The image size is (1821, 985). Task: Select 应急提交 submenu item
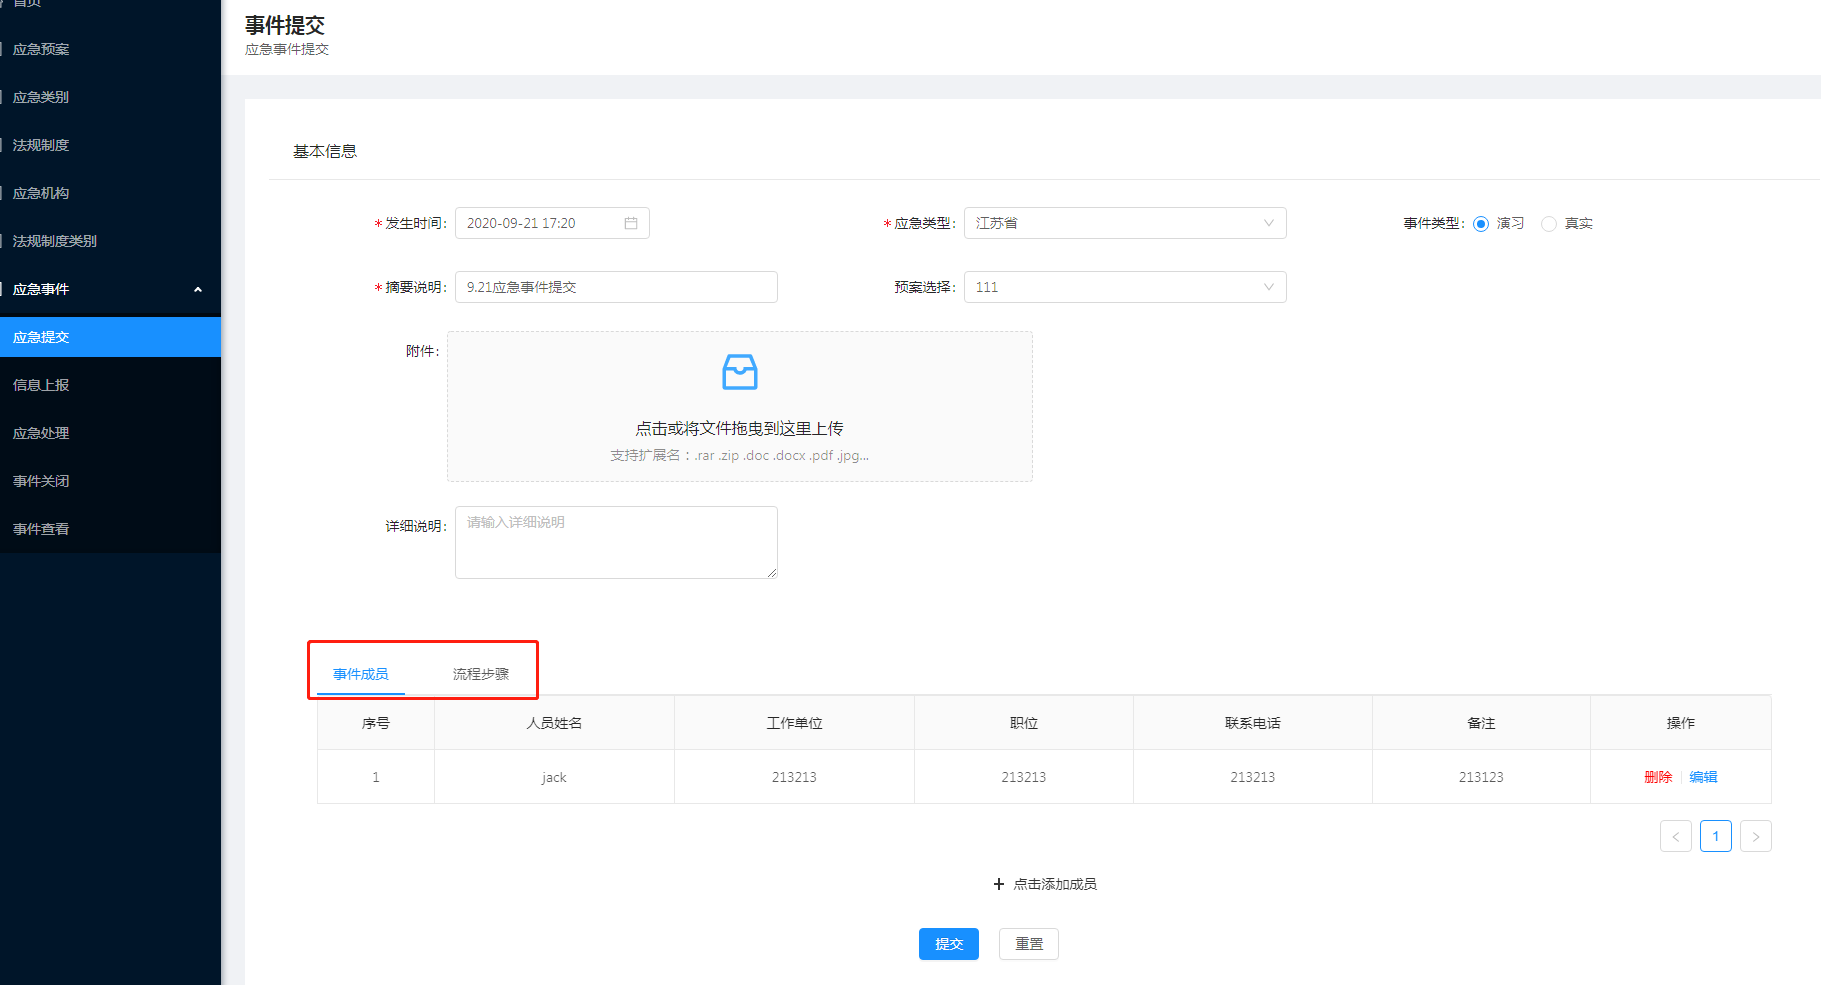[x=110, y=337]
